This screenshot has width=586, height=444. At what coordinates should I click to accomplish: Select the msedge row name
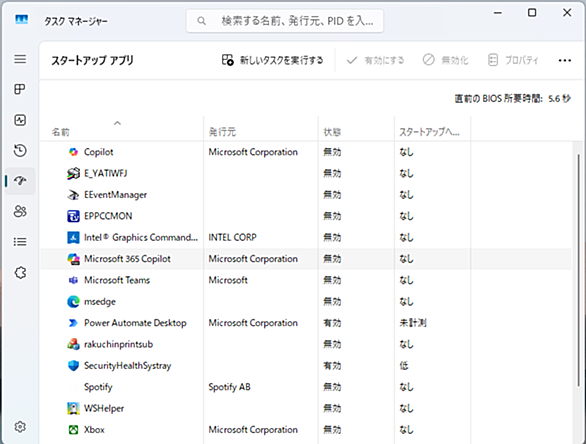100,302
